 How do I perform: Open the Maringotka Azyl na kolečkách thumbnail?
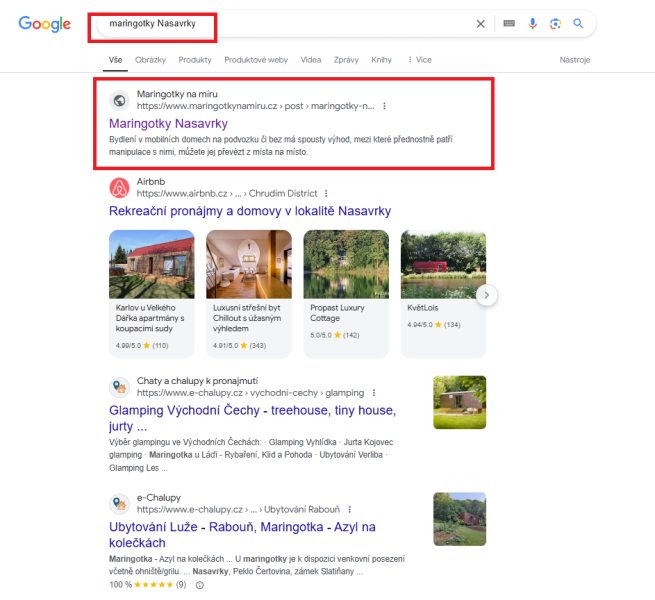click(460, 519)
